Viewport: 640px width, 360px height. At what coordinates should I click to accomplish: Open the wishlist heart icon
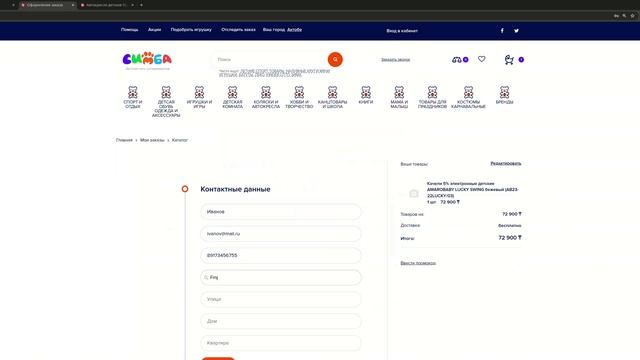coord(482,59)
